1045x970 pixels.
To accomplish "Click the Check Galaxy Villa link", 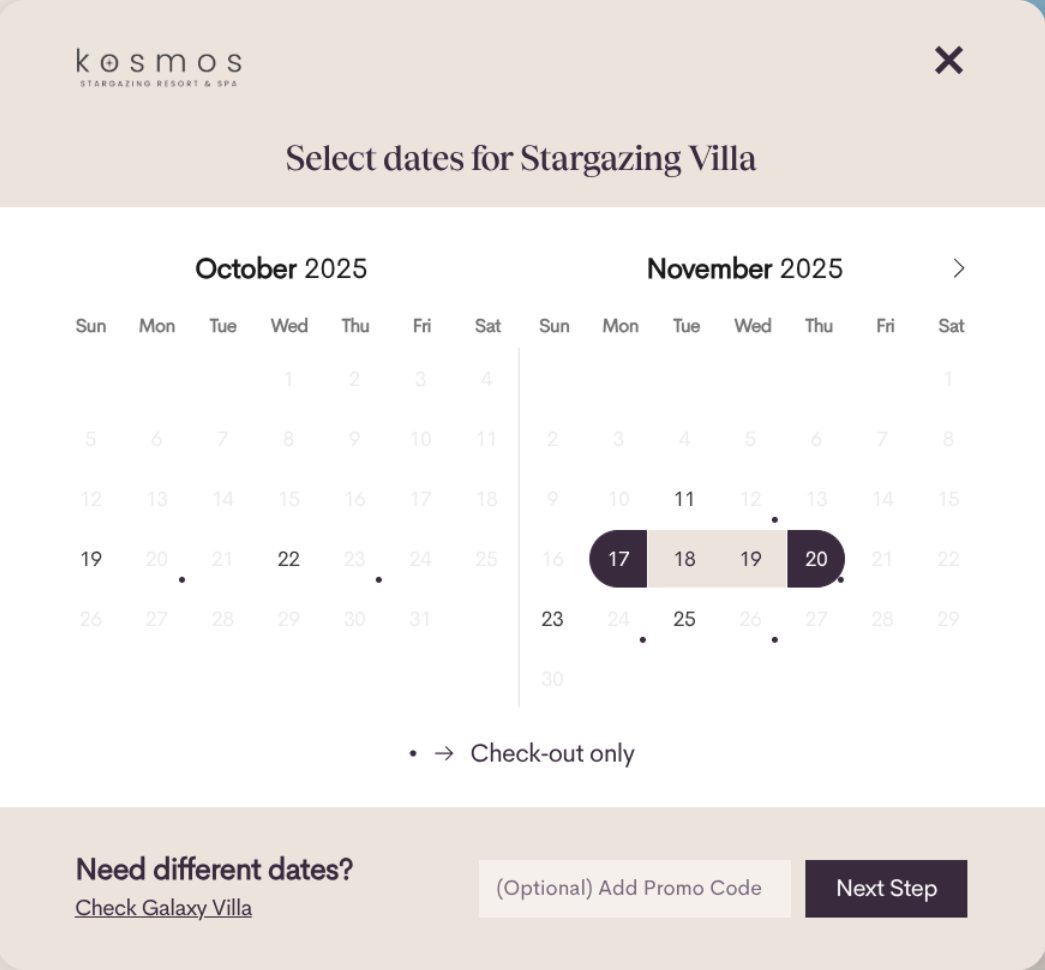I will point(163,908).
